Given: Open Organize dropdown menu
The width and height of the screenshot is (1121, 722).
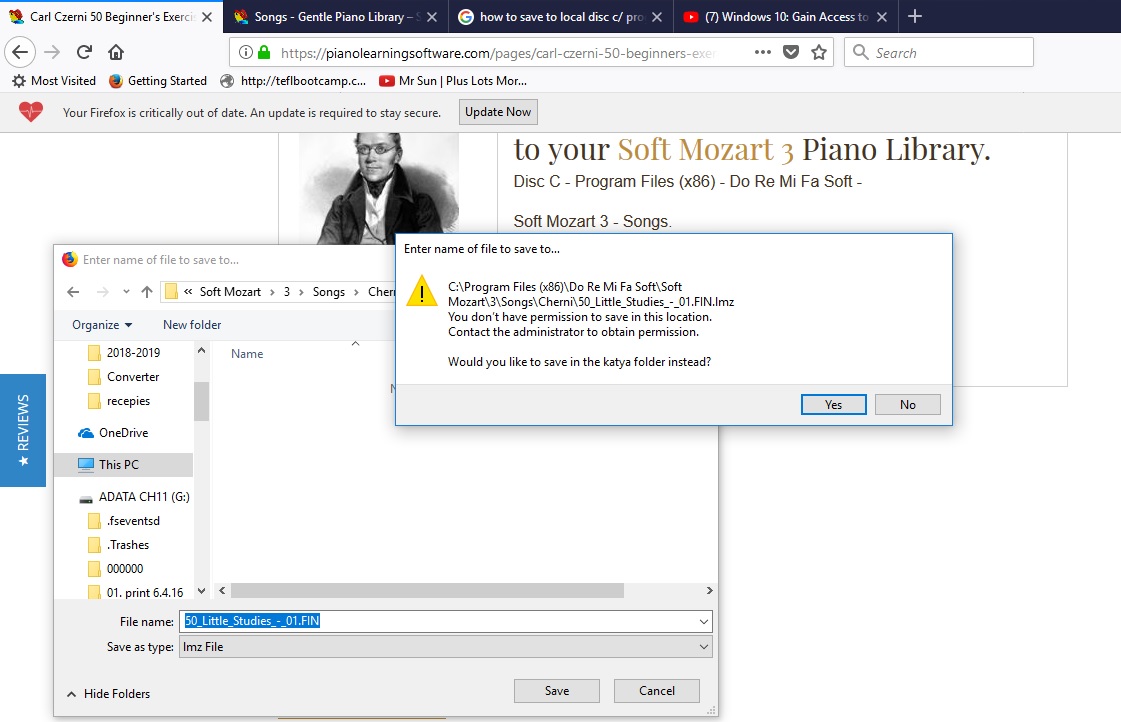Looking at the screenshot, I should tap(102, 325).
